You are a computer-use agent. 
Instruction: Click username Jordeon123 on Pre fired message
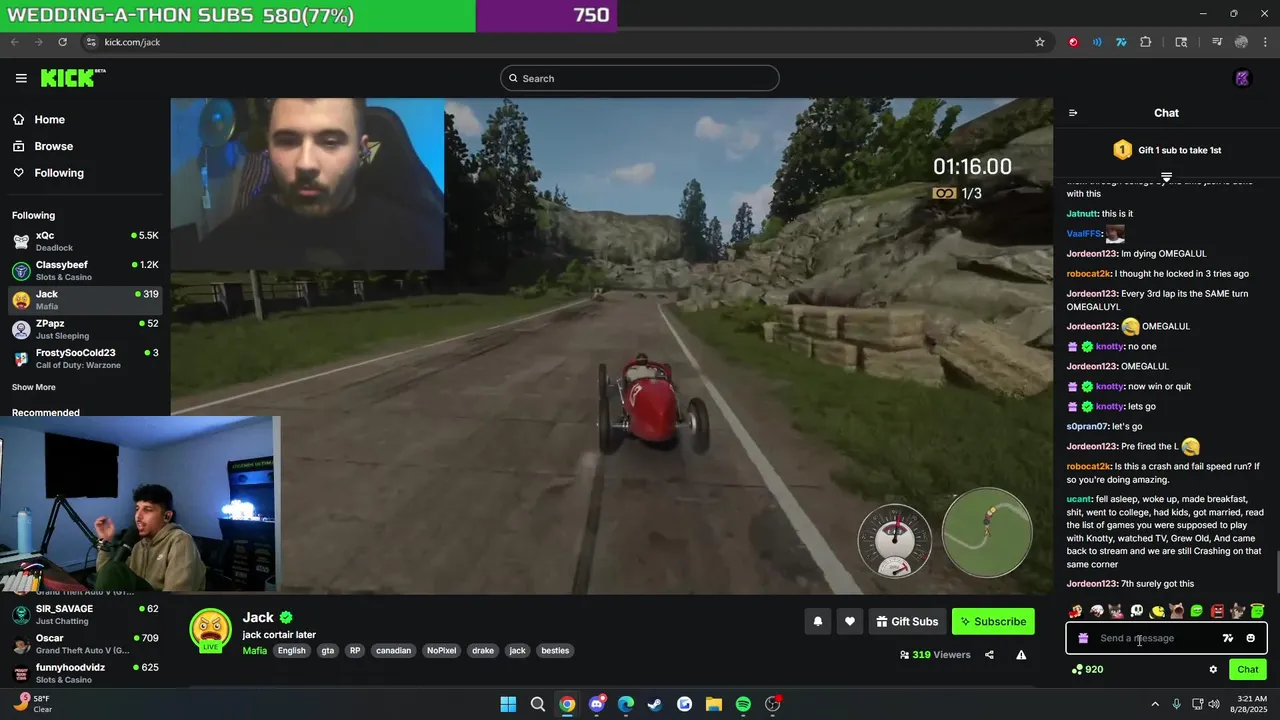point(1092,446)
